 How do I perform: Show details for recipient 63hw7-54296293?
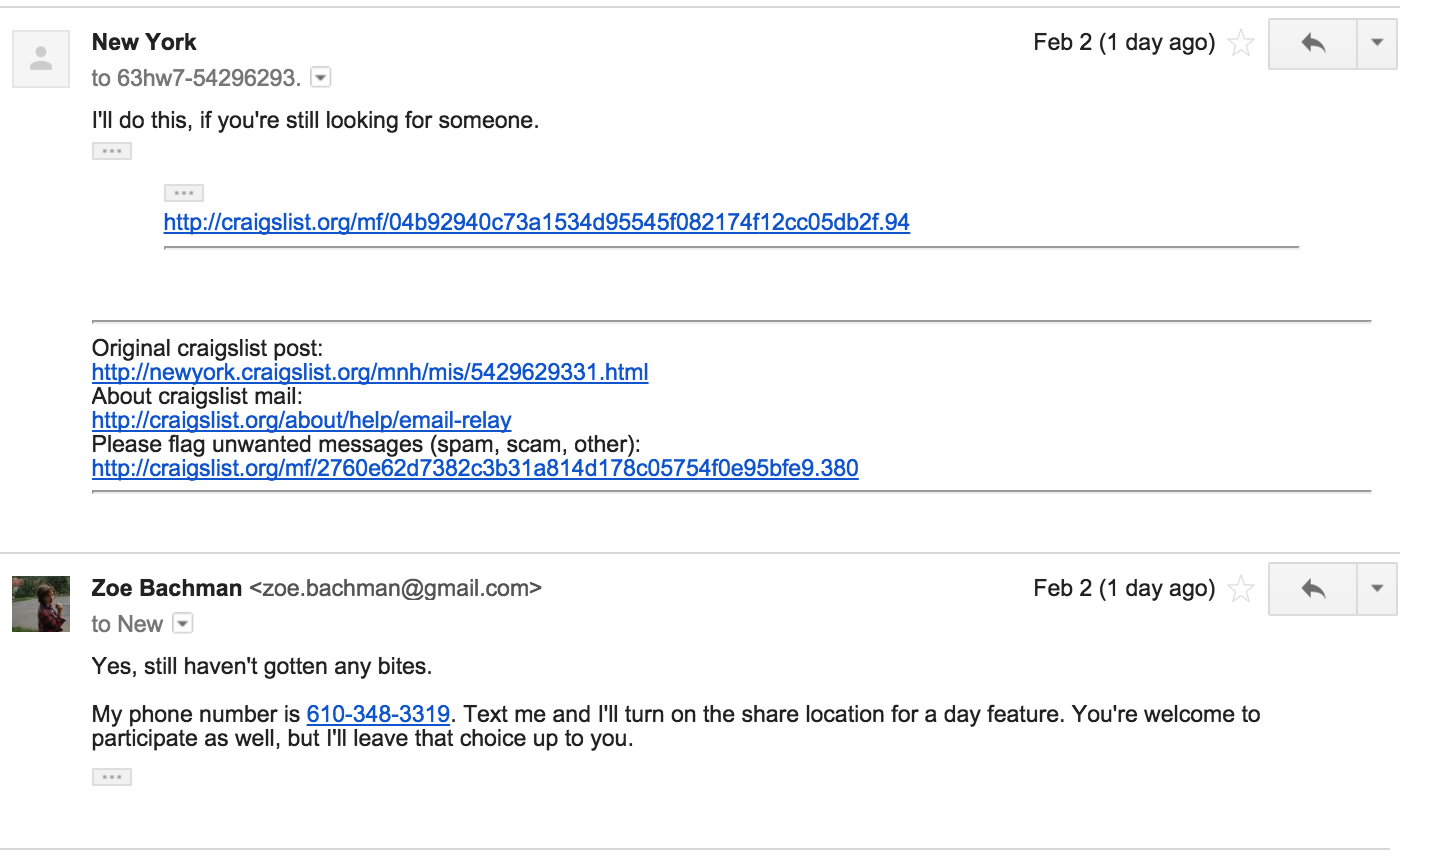pyautogui.click(x=321, y=77)
